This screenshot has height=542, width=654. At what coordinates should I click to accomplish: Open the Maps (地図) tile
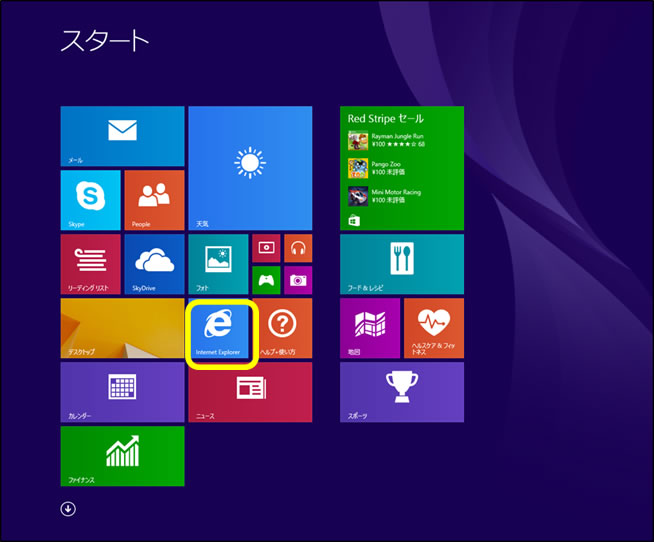370,328
